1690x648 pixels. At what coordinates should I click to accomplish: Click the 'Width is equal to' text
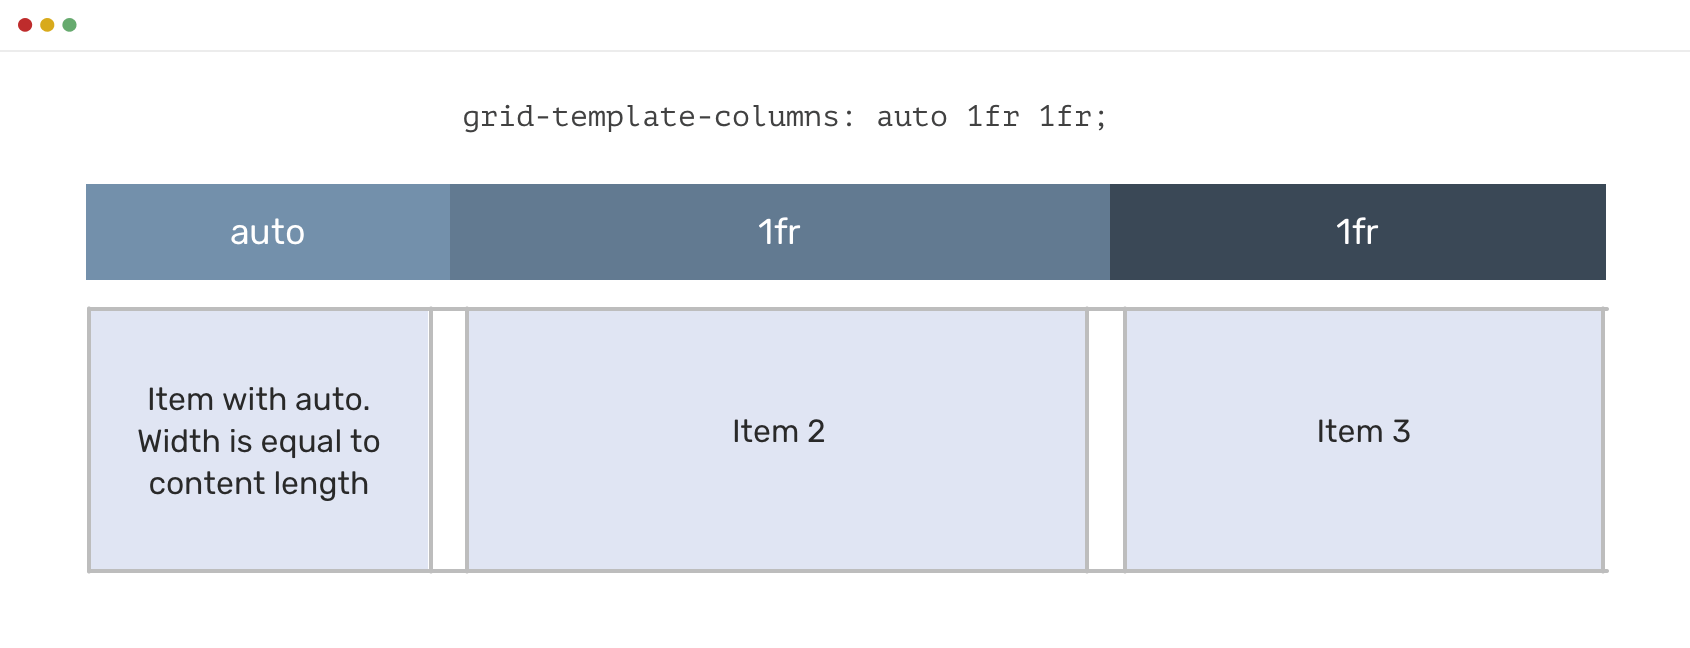click(259, 441)
